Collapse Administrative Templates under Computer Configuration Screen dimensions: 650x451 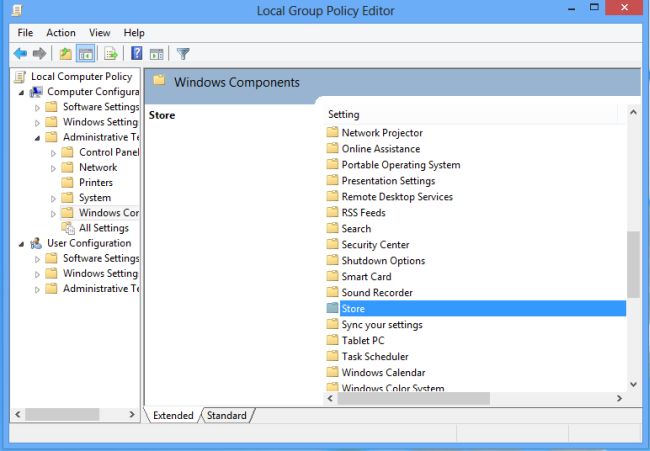point(37,138)
